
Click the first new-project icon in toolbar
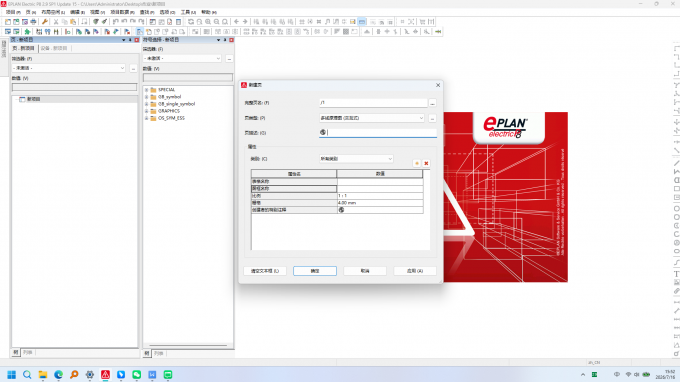pyautogui.click(x=8, y=22)
